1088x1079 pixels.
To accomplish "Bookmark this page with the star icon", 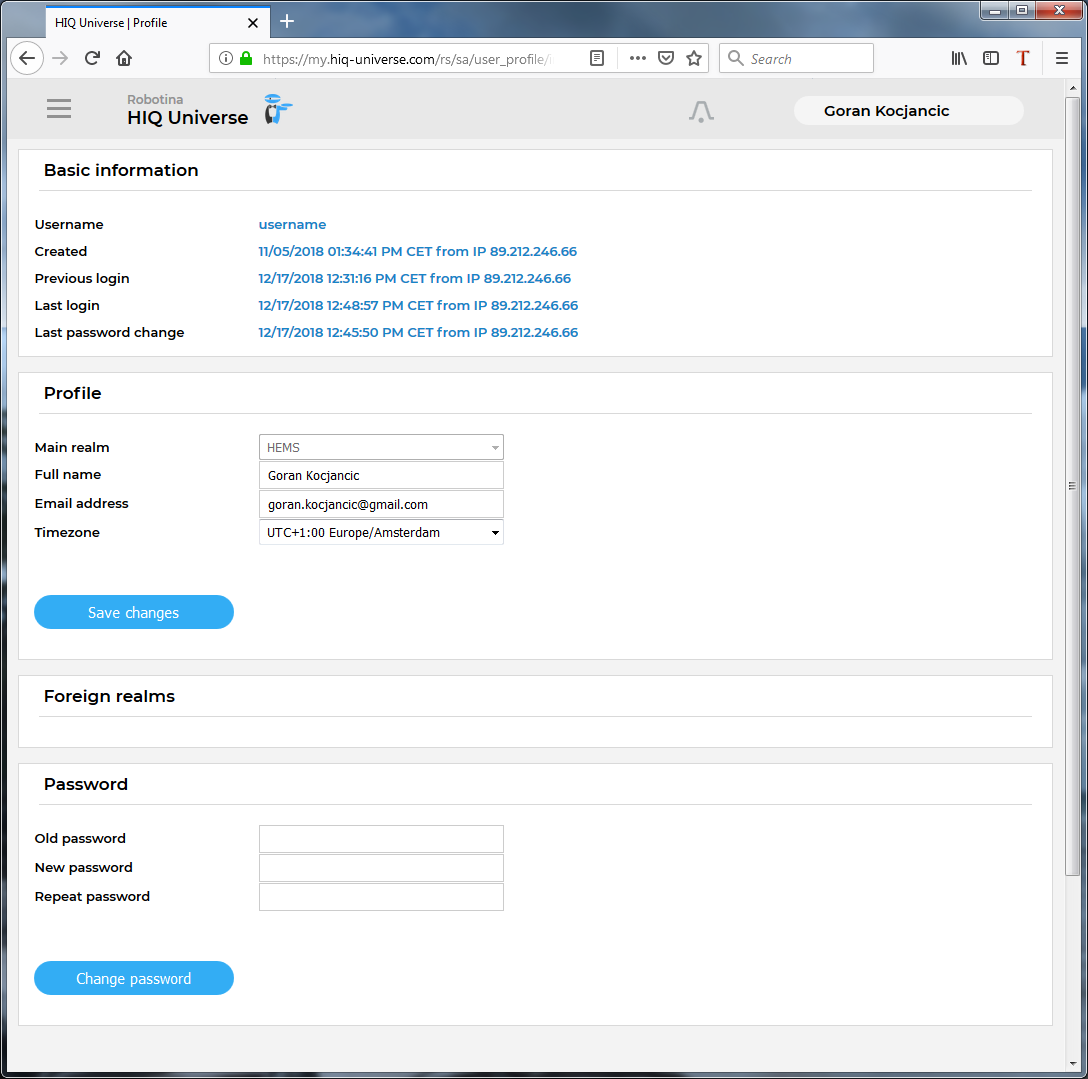I will (694, 59).
